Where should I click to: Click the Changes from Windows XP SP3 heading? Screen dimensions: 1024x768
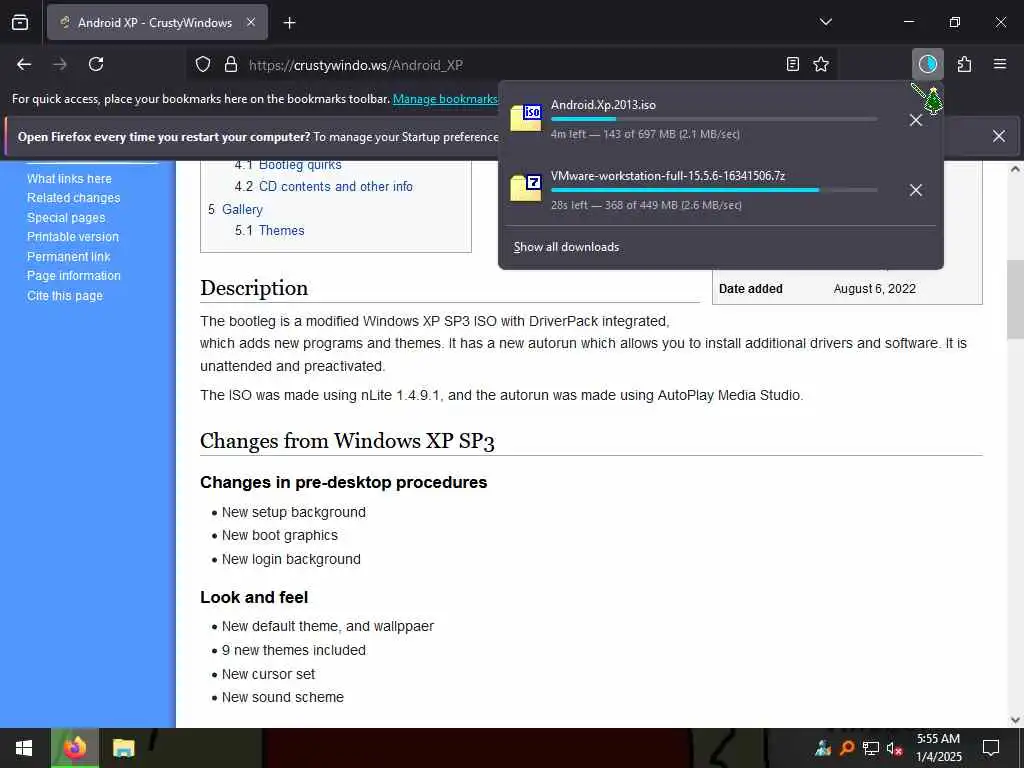click(347, 441)
